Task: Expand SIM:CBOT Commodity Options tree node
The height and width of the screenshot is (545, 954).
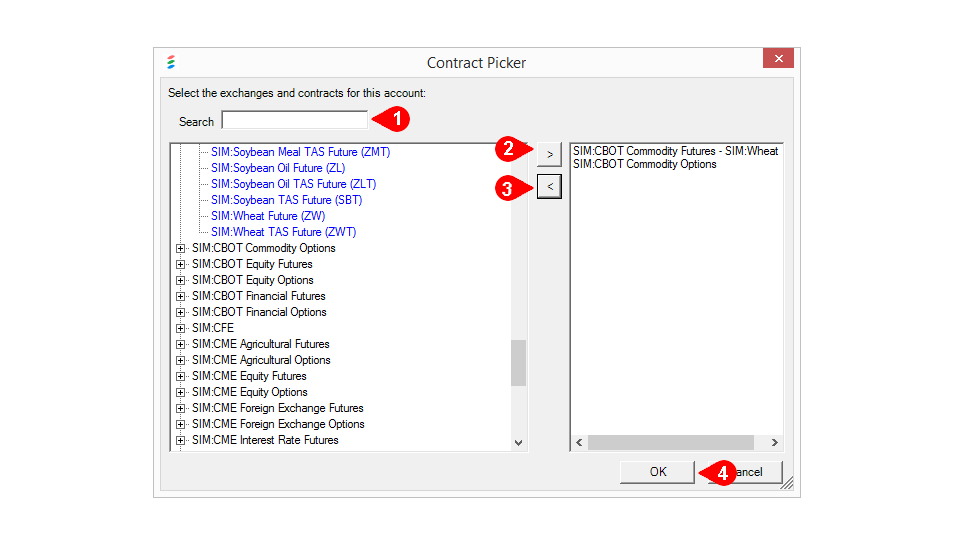Action: coord(181,248)
